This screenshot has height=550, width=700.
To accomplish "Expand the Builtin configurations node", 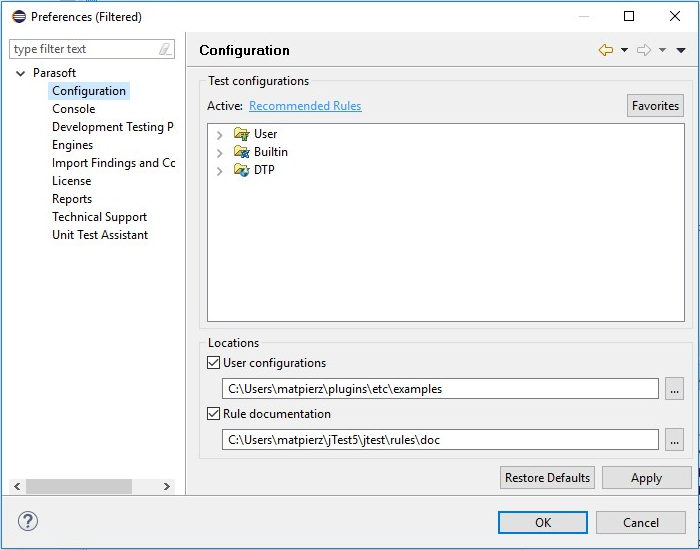I will click(219, 153).
